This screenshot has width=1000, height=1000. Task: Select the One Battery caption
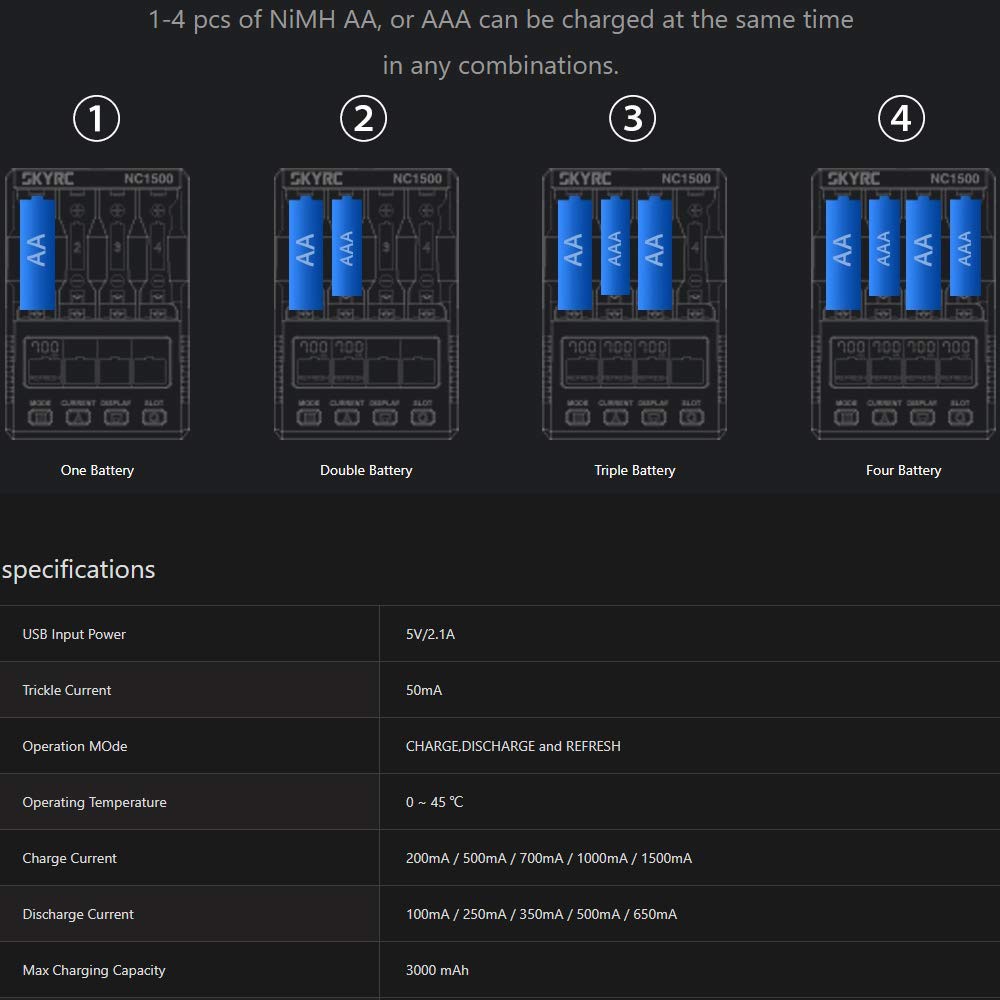click(x=97, y=470)
